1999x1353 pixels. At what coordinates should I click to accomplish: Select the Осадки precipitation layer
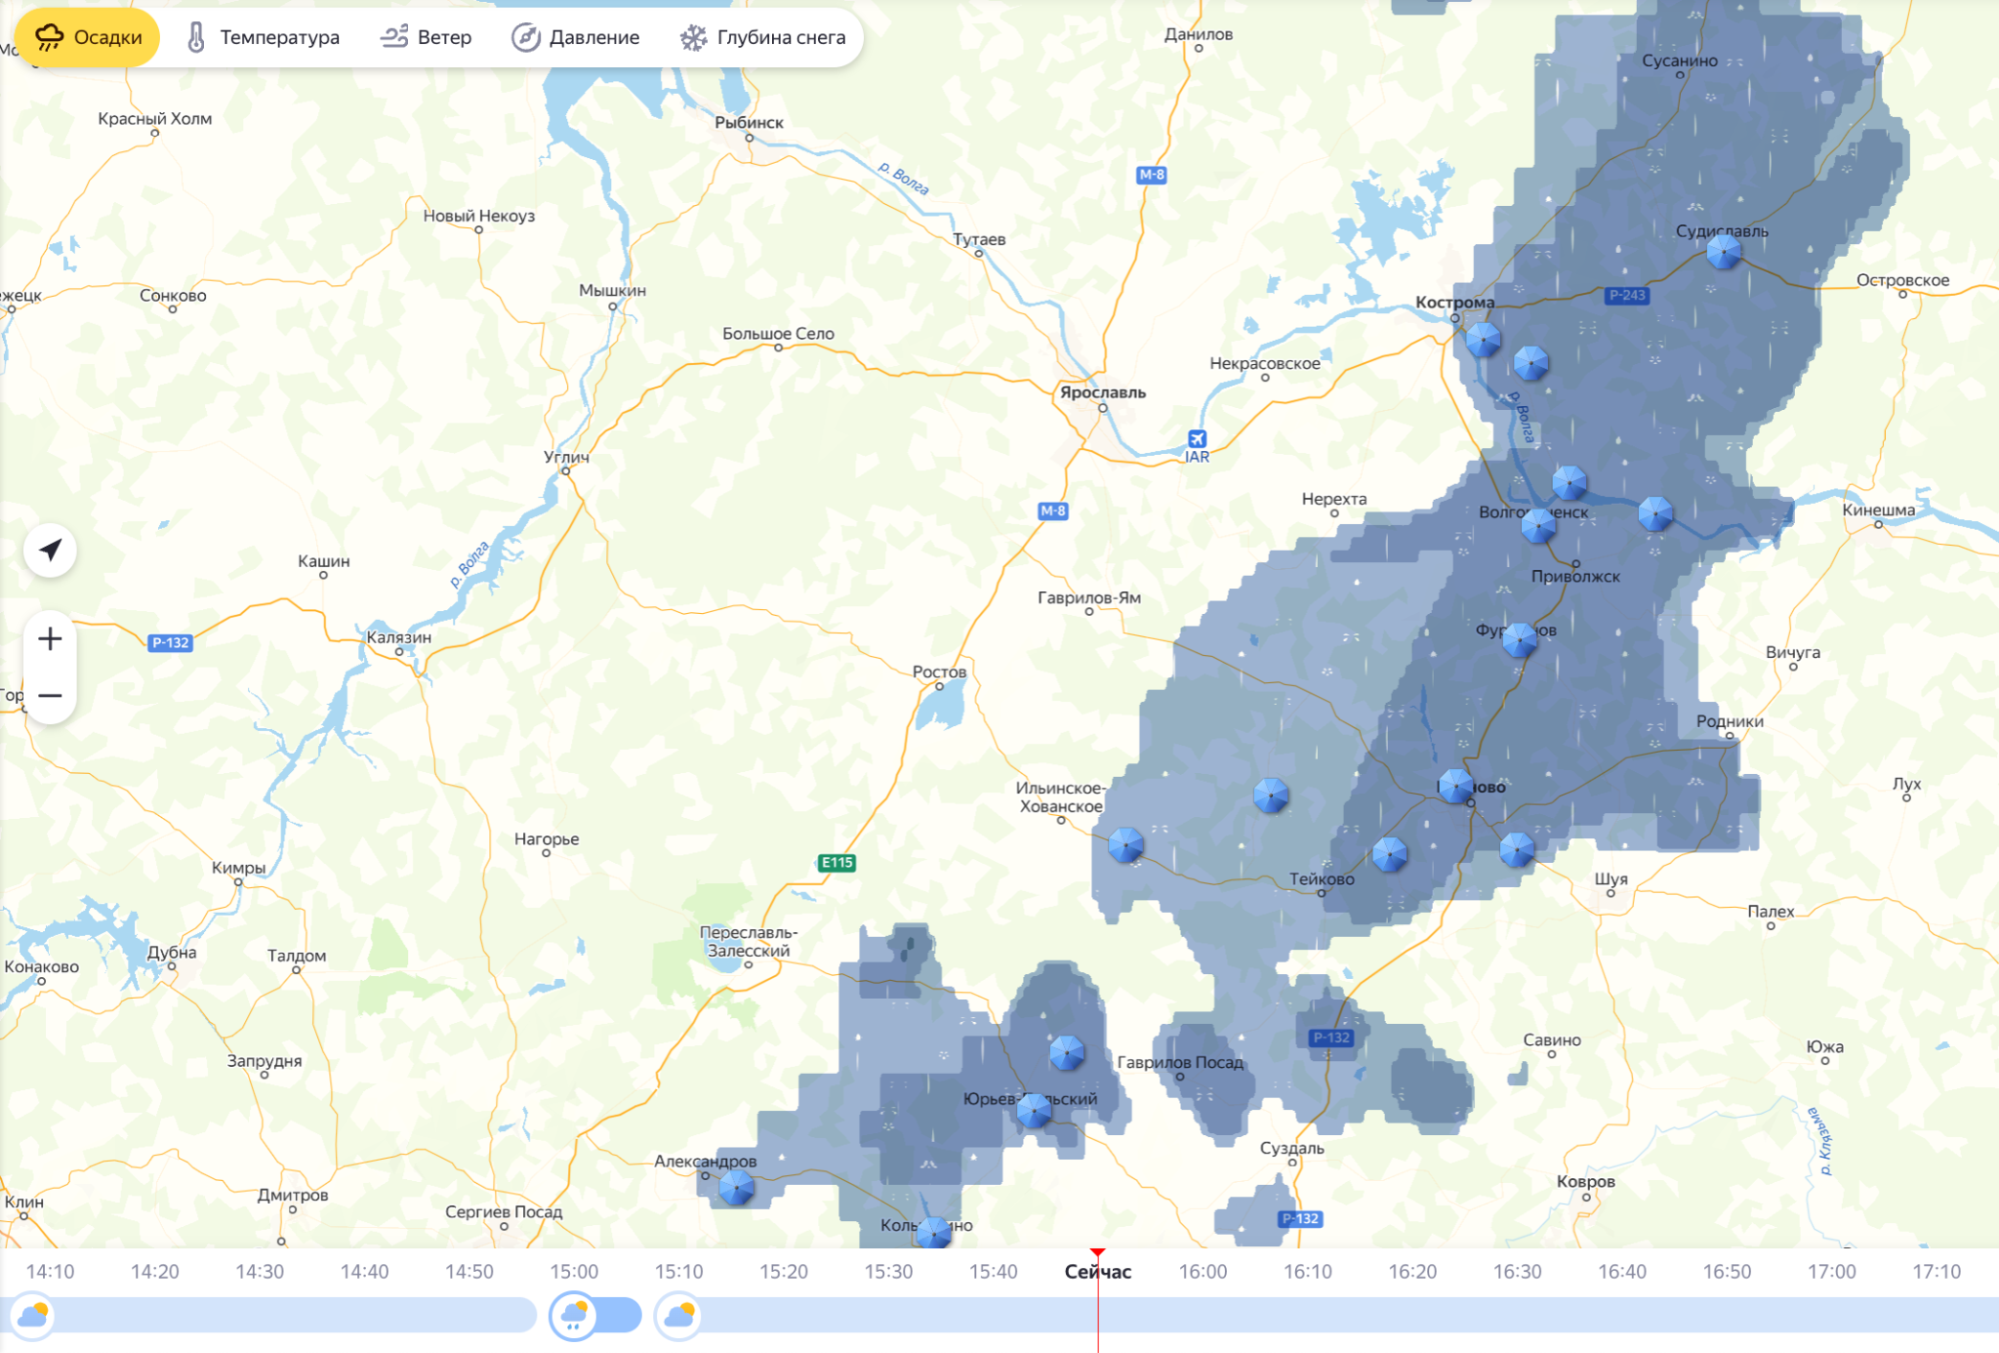pyautogui.click(x=88, y=38)
